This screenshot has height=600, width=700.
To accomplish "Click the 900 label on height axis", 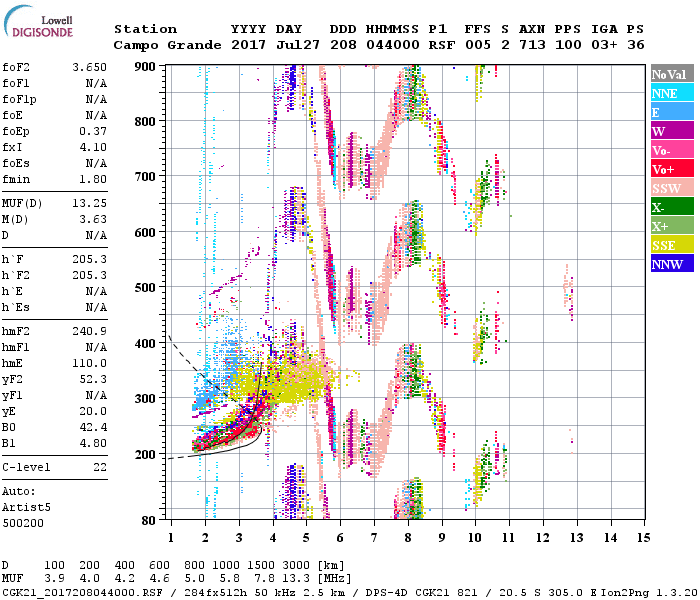I will coord(147,67).
